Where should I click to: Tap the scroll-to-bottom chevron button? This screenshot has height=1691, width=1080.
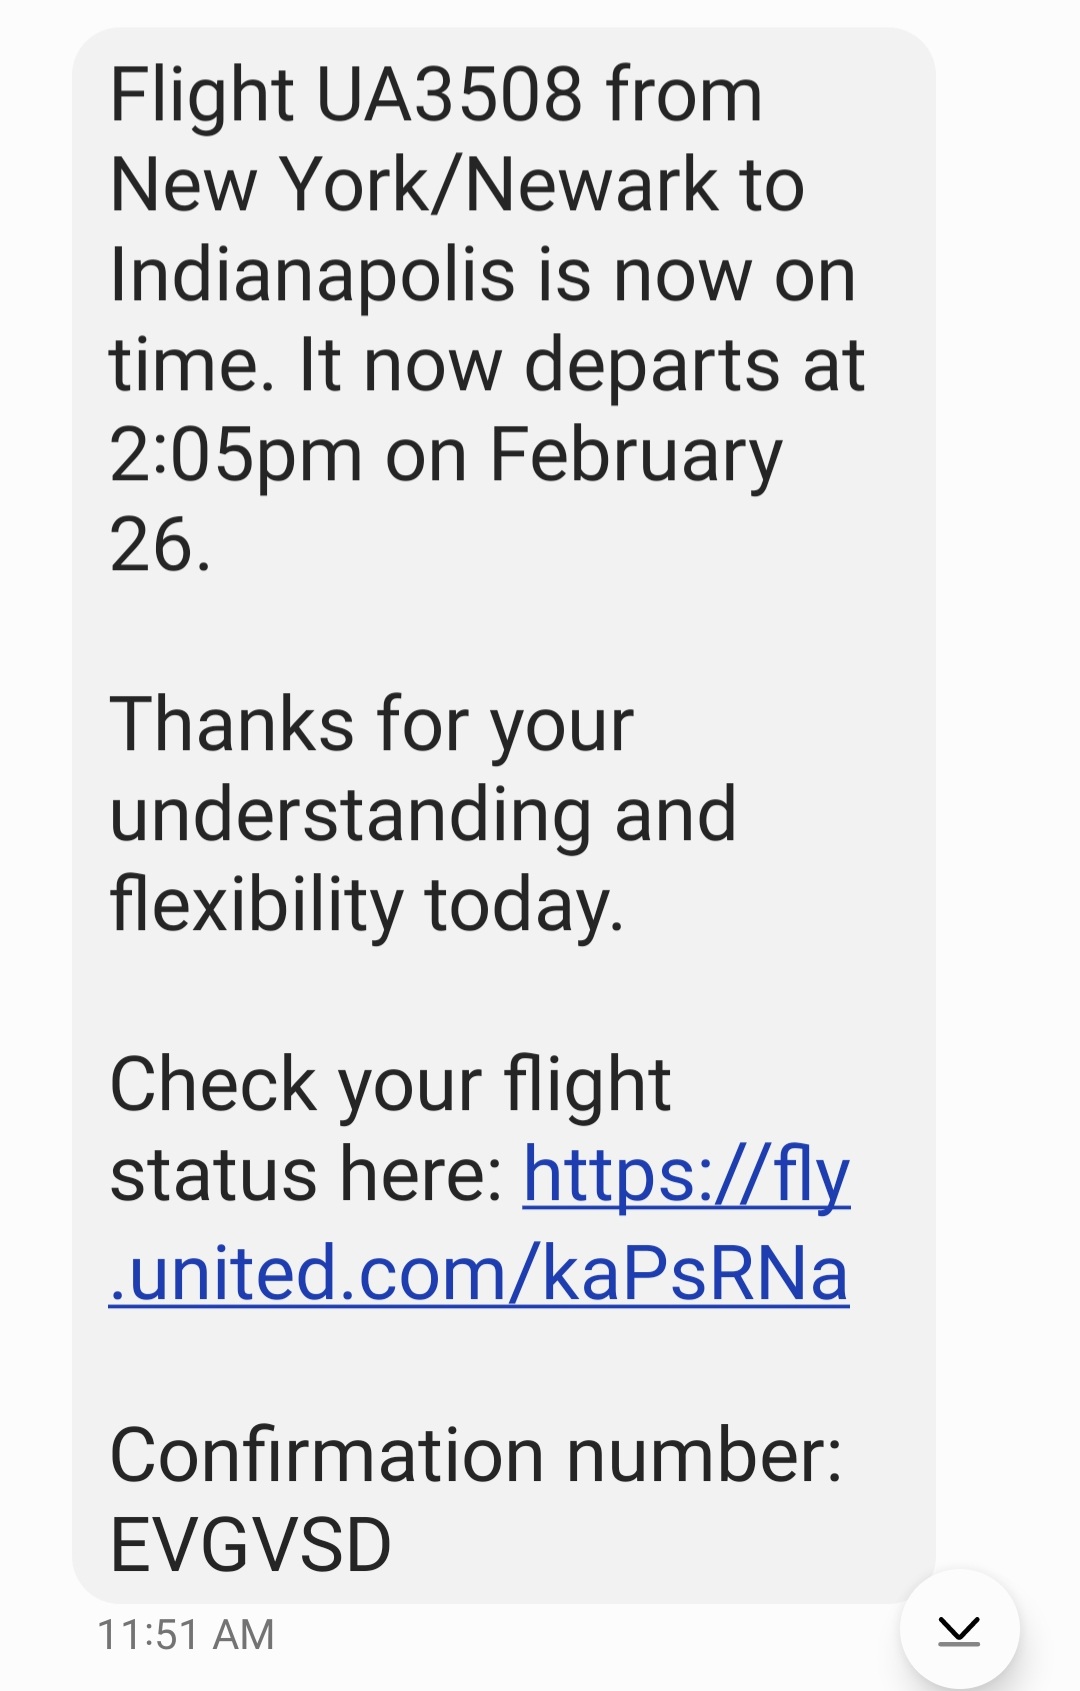(x=959, y=1629)
